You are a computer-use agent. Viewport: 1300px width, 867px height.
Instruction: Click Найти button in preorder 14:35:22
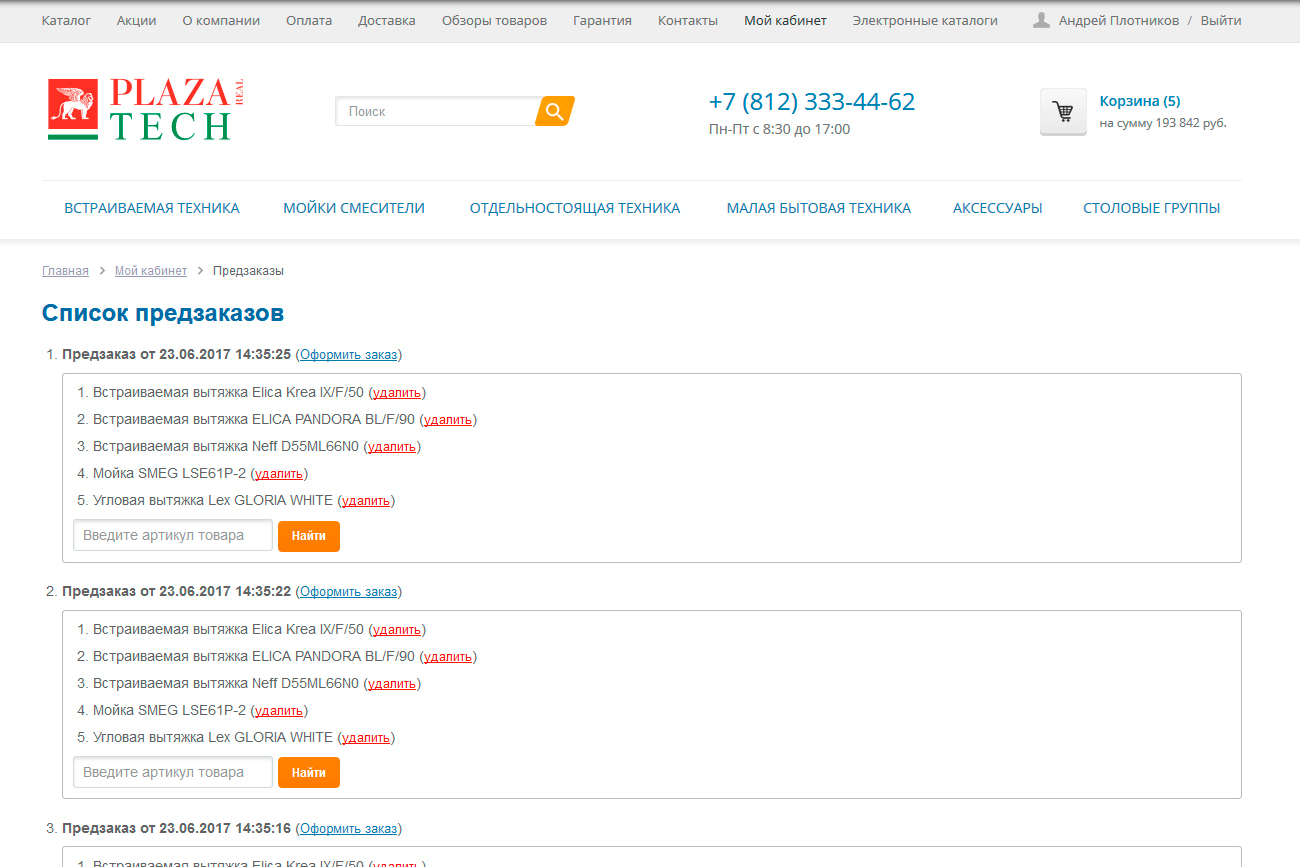pos(309,773)
